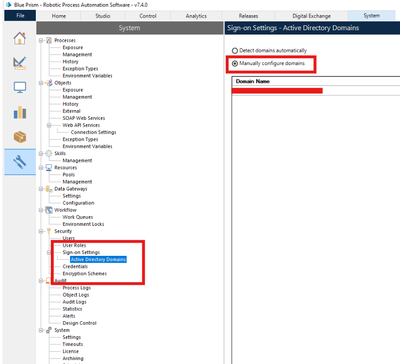Select the System tab
This screenshot has height=364, width=400.
371,16
